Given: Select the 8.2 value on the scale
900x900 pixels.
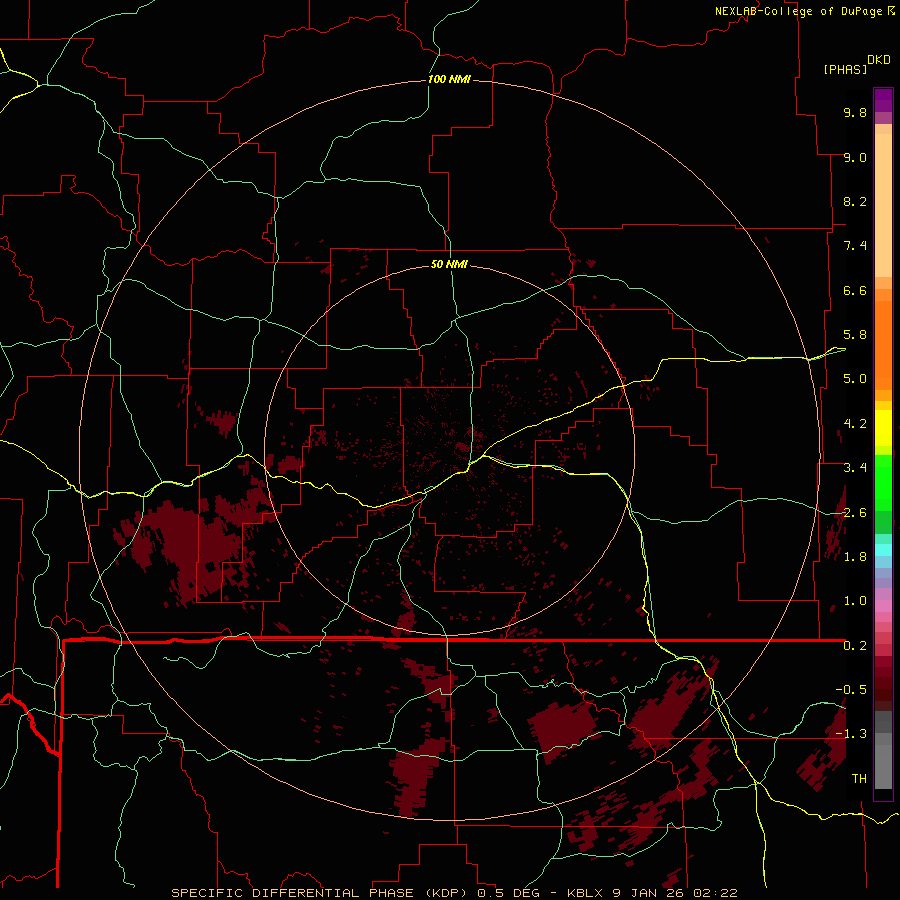Looking at the screenshot, I should click(x=855, y=201).
